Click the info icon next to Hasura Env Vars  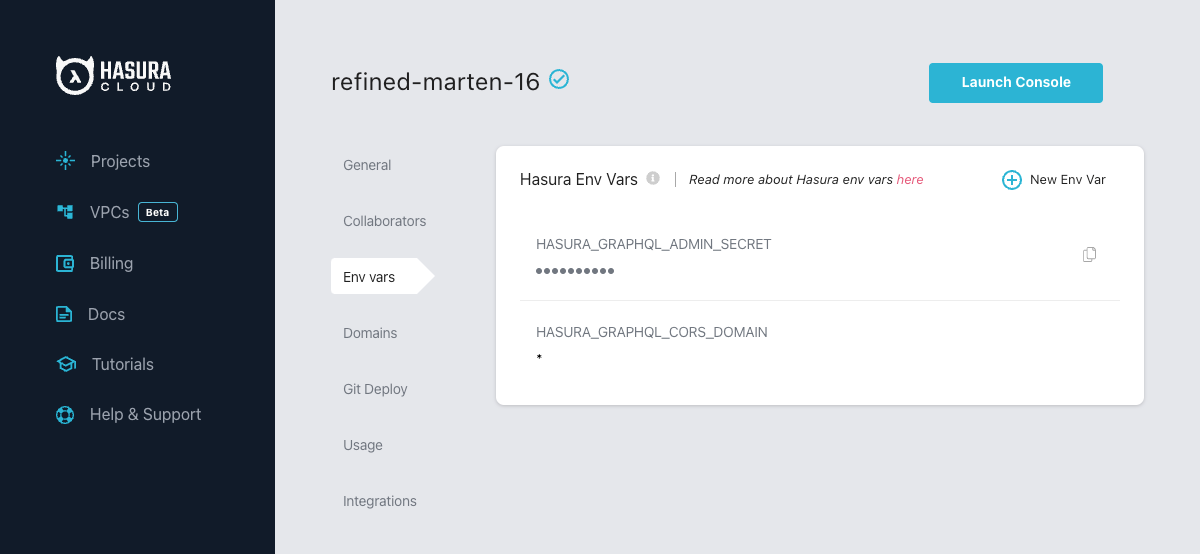tap(653, 178)
